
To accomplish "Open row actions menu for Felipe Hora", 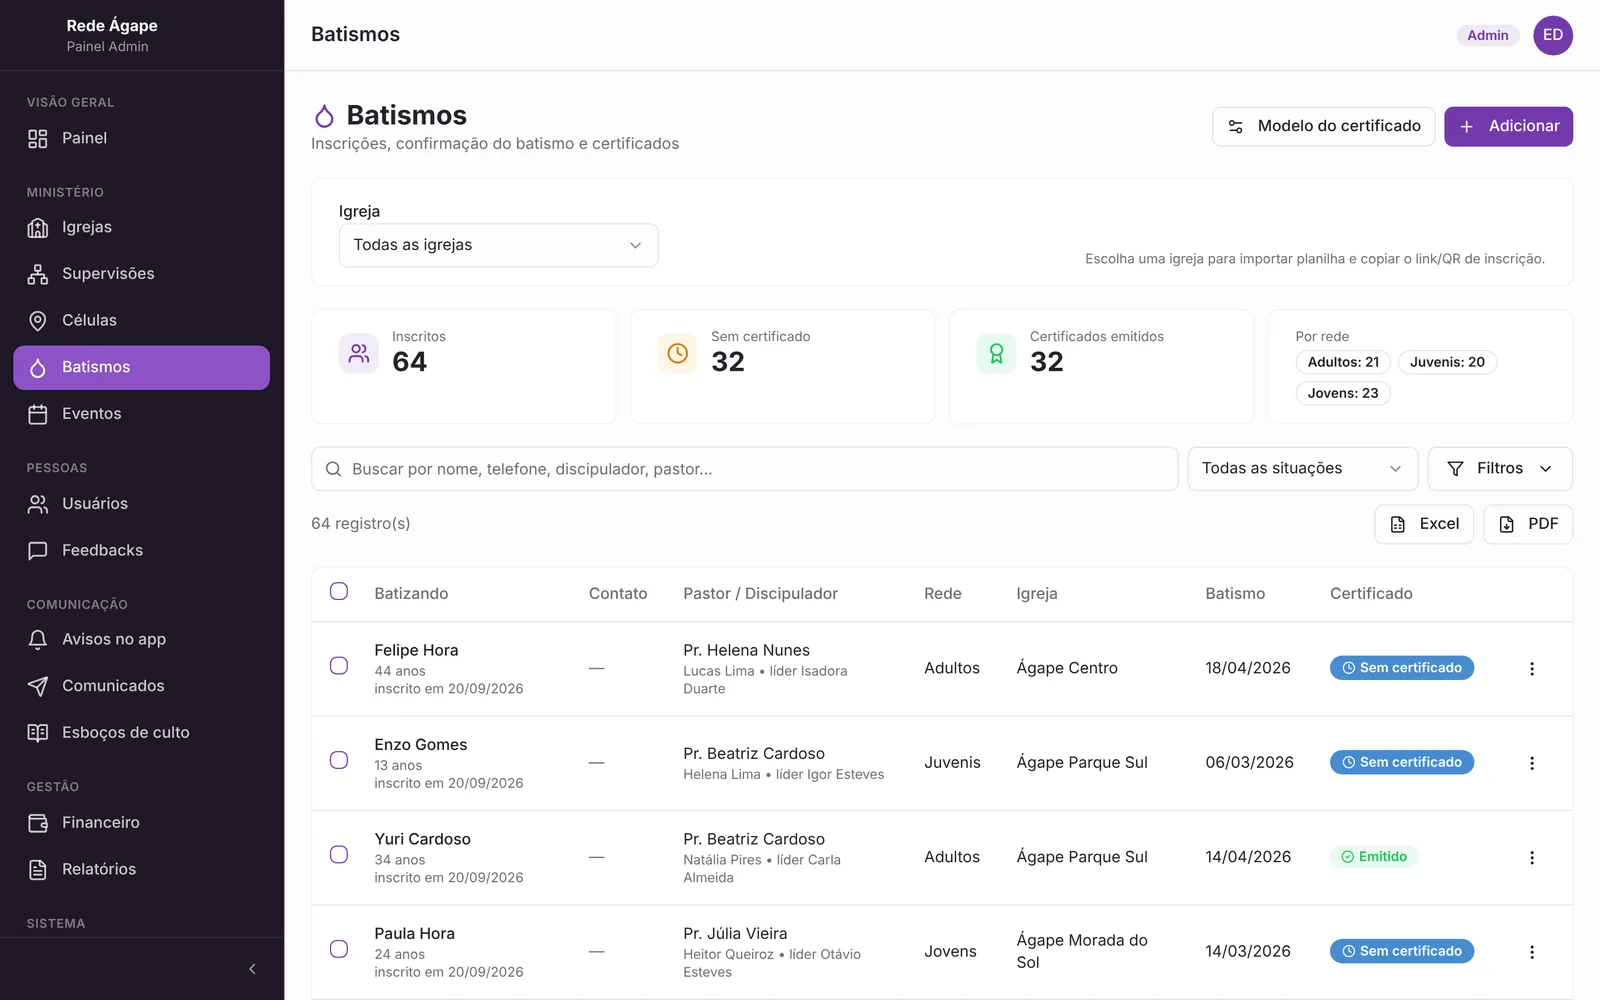I will 1532,669.
